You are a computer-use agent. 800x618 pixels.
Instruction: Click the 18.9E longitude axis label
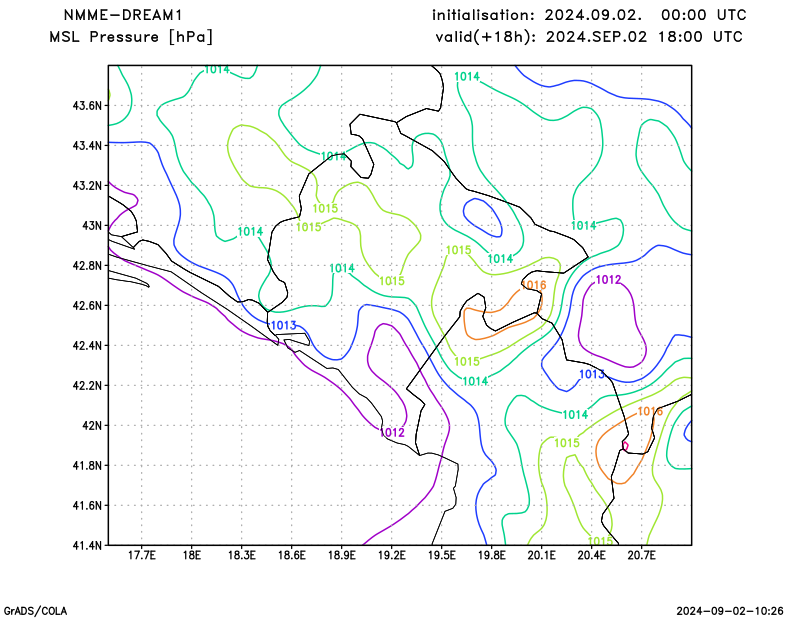[x=341, y=555]
